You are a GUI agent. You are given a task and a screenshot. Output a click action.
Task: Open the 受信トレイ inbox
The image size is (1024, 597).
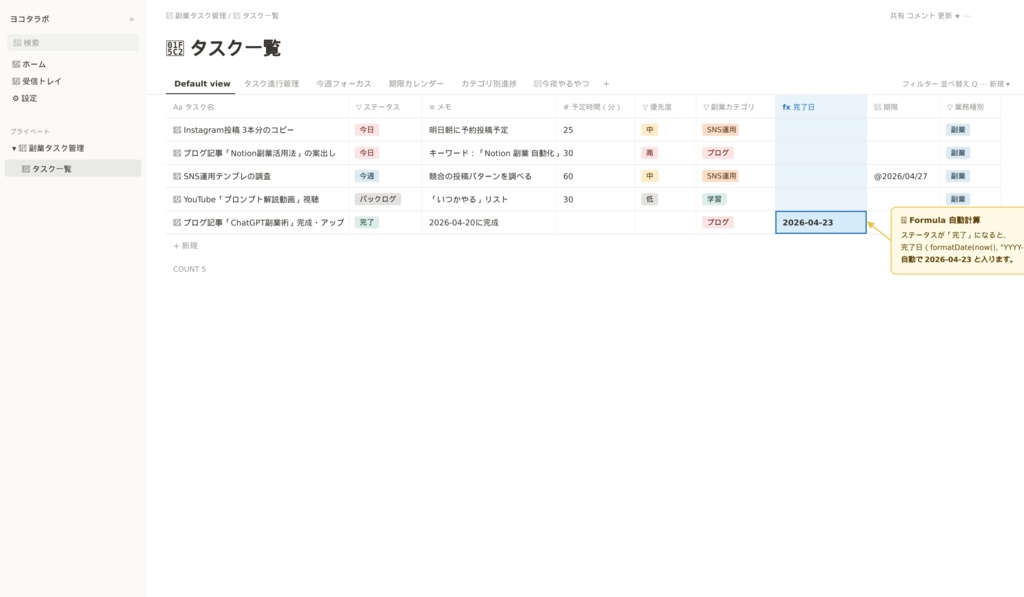pos(40,80)
